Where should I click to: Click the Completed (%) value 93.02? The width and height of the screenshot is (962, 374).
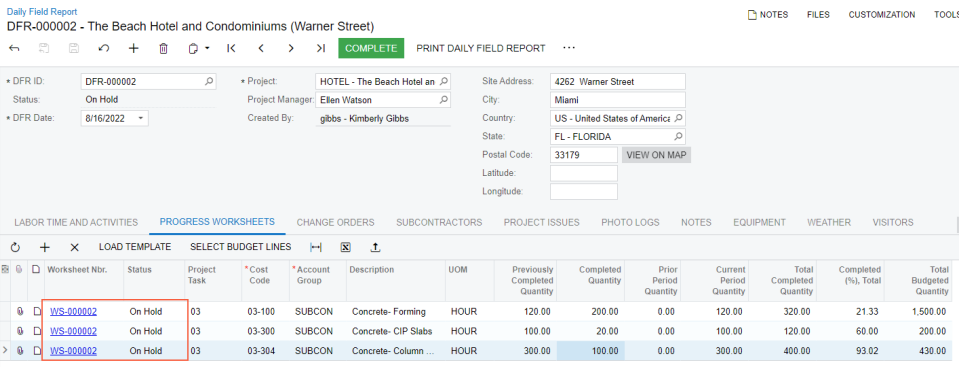868,351
